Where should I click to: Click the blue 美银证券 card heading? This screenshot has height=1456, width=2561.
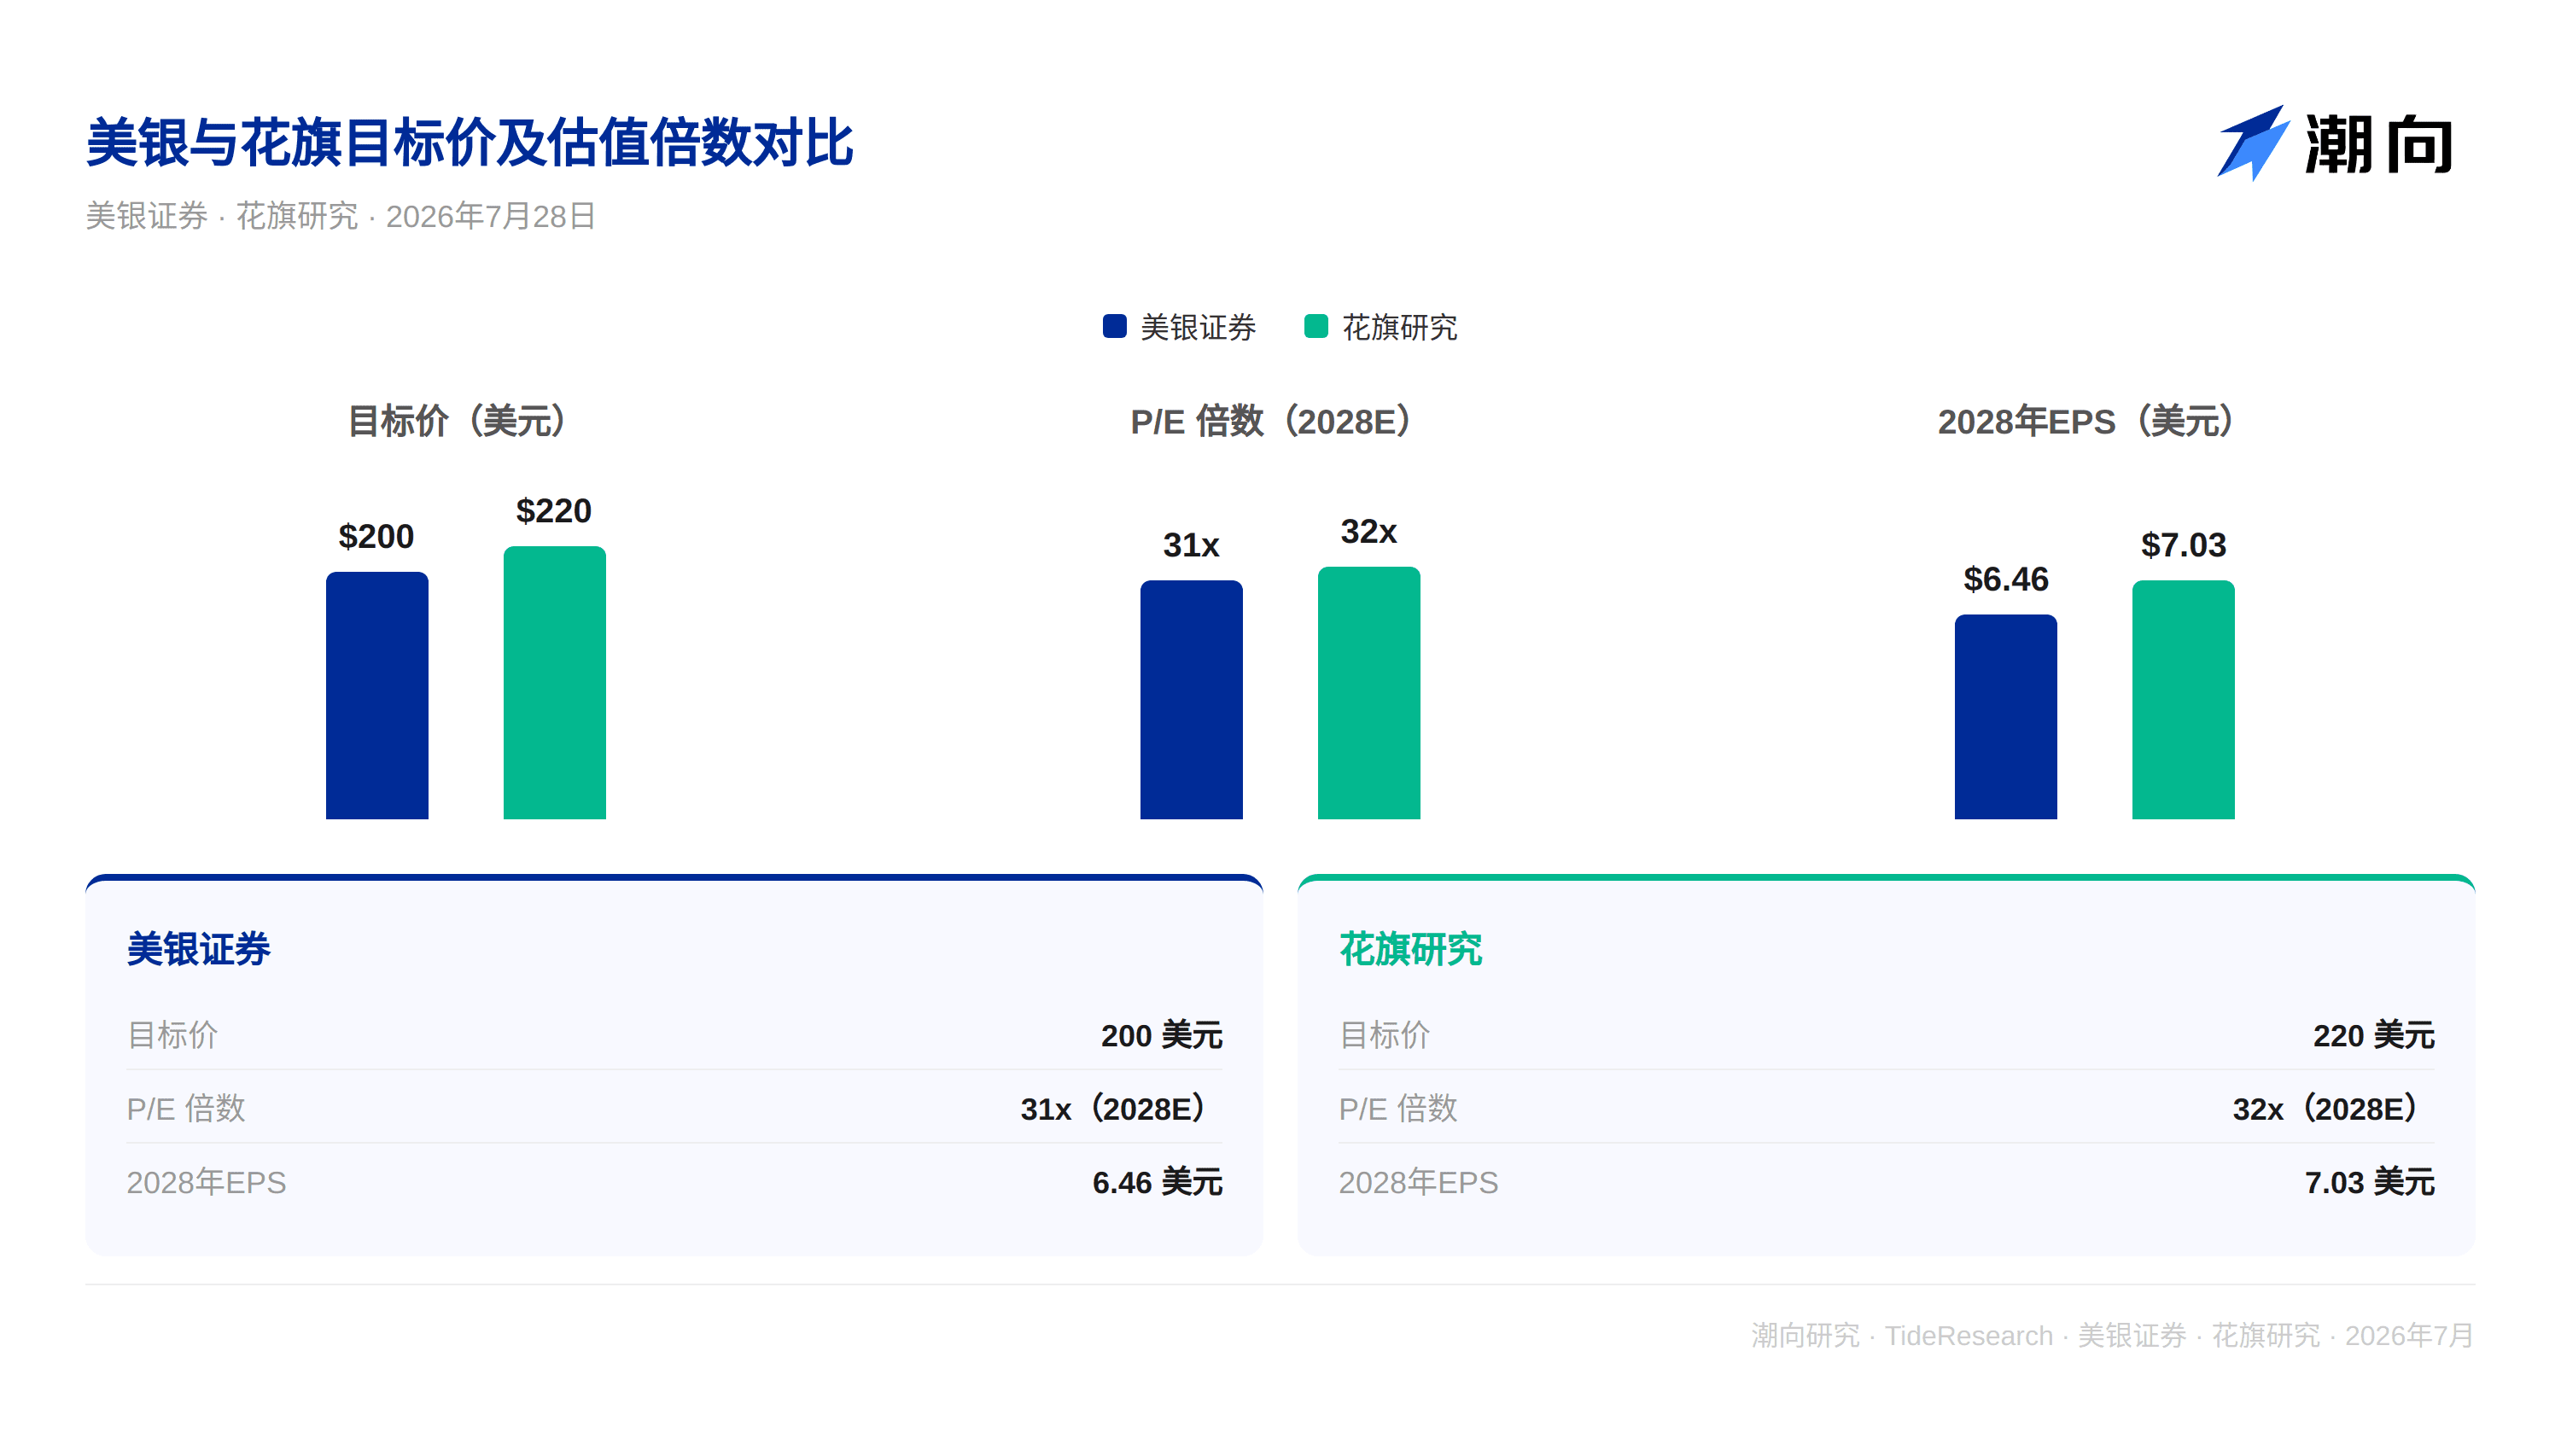(x=198, y=949)
